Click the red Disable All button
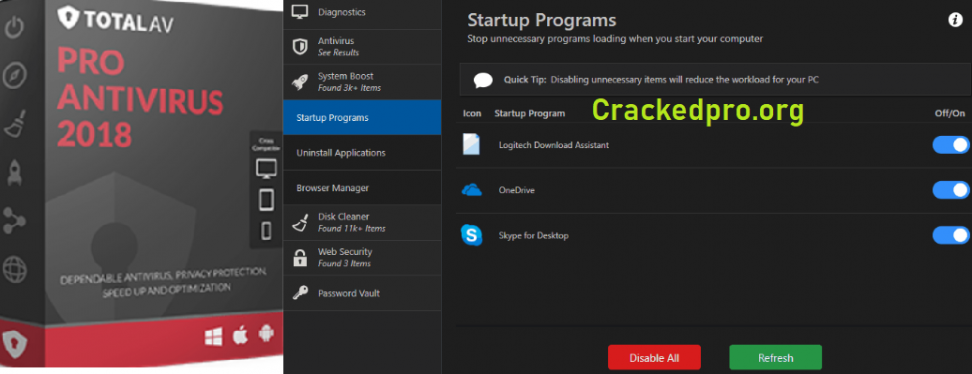Image resolution: width=972 pixels, height=374 pixels. click(x=654, y=358)
